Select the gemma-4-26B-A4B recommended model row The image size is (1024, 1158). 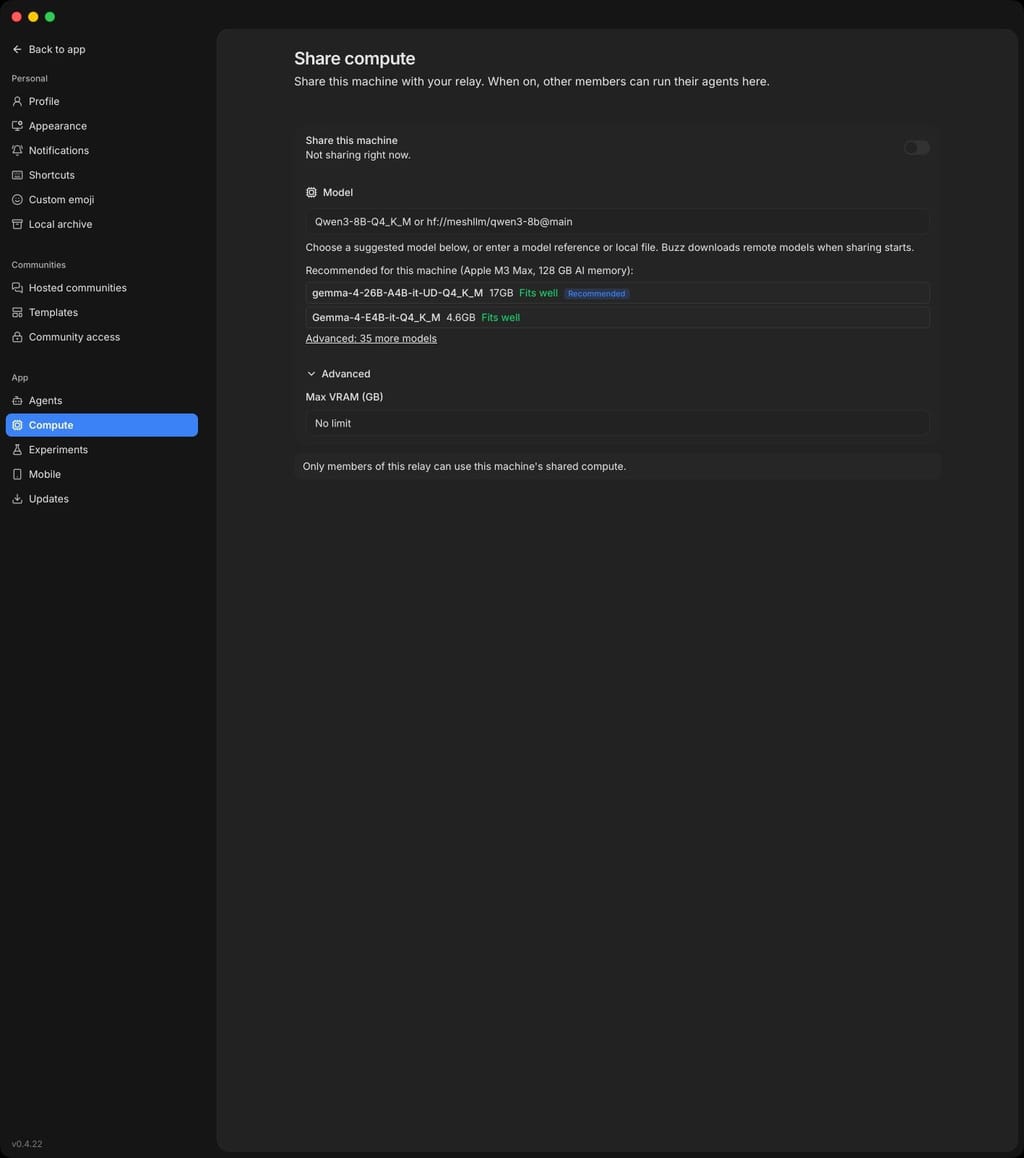pyautogui.click(x=617, y=293)
